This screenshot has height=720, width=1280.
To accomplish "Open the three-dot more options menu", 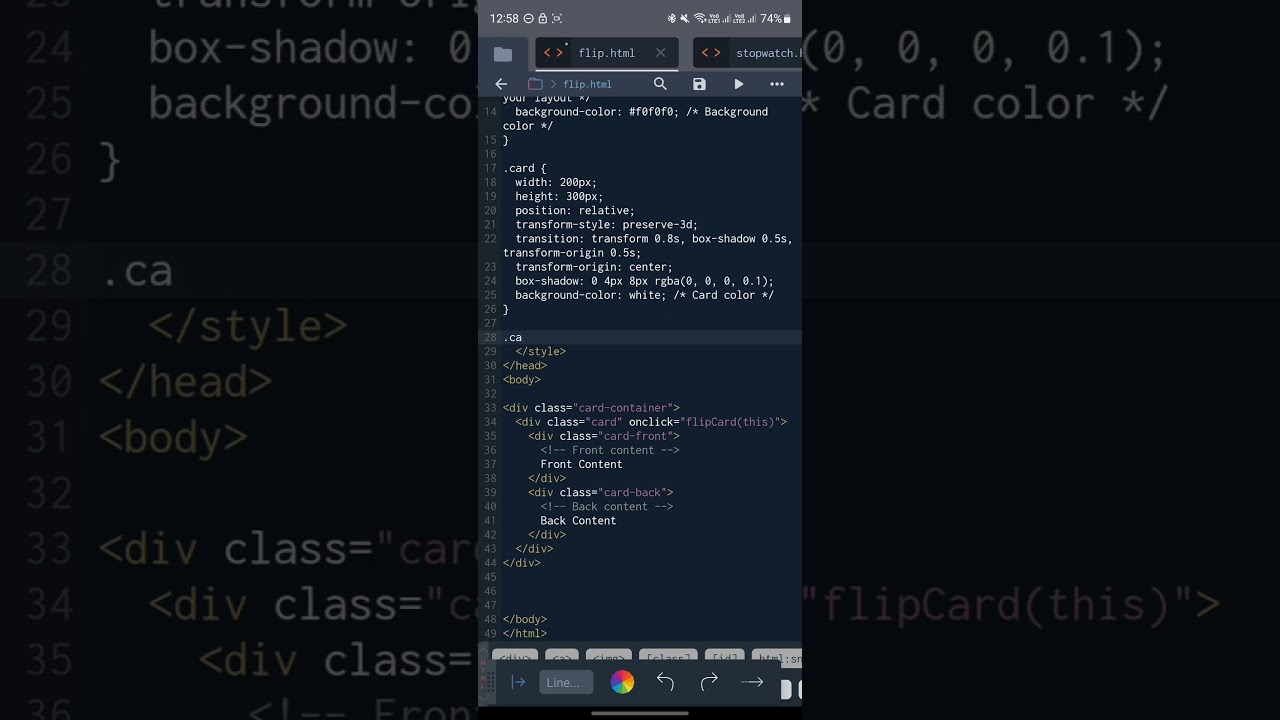I will (777, 84).
